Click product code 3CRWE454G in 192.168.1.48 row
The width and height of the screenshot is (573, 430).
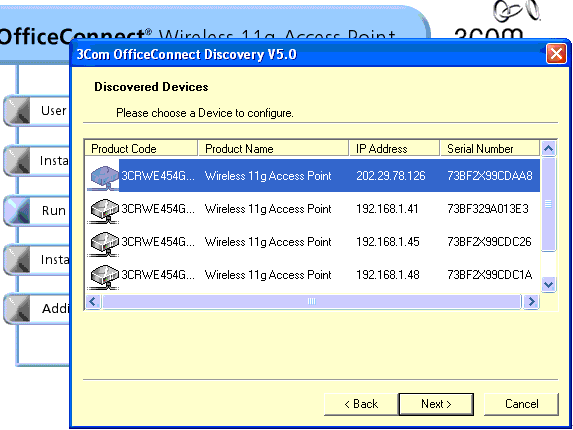tap(158, 275)
